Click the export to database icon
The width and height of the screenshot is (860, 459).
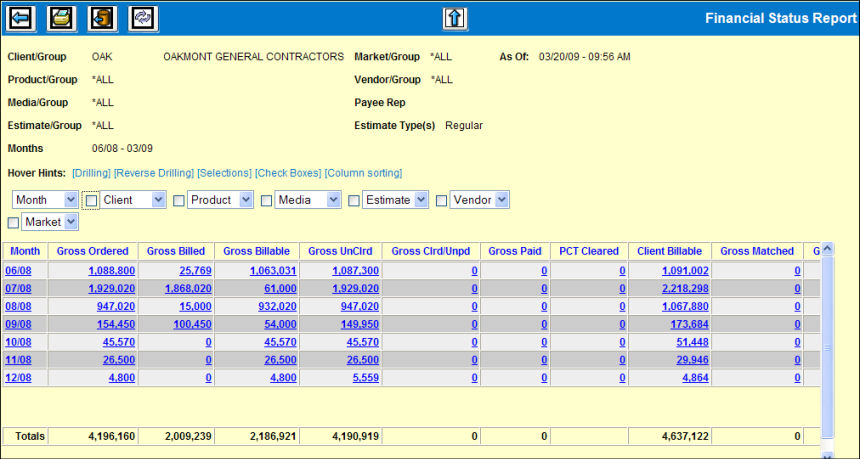103,19
